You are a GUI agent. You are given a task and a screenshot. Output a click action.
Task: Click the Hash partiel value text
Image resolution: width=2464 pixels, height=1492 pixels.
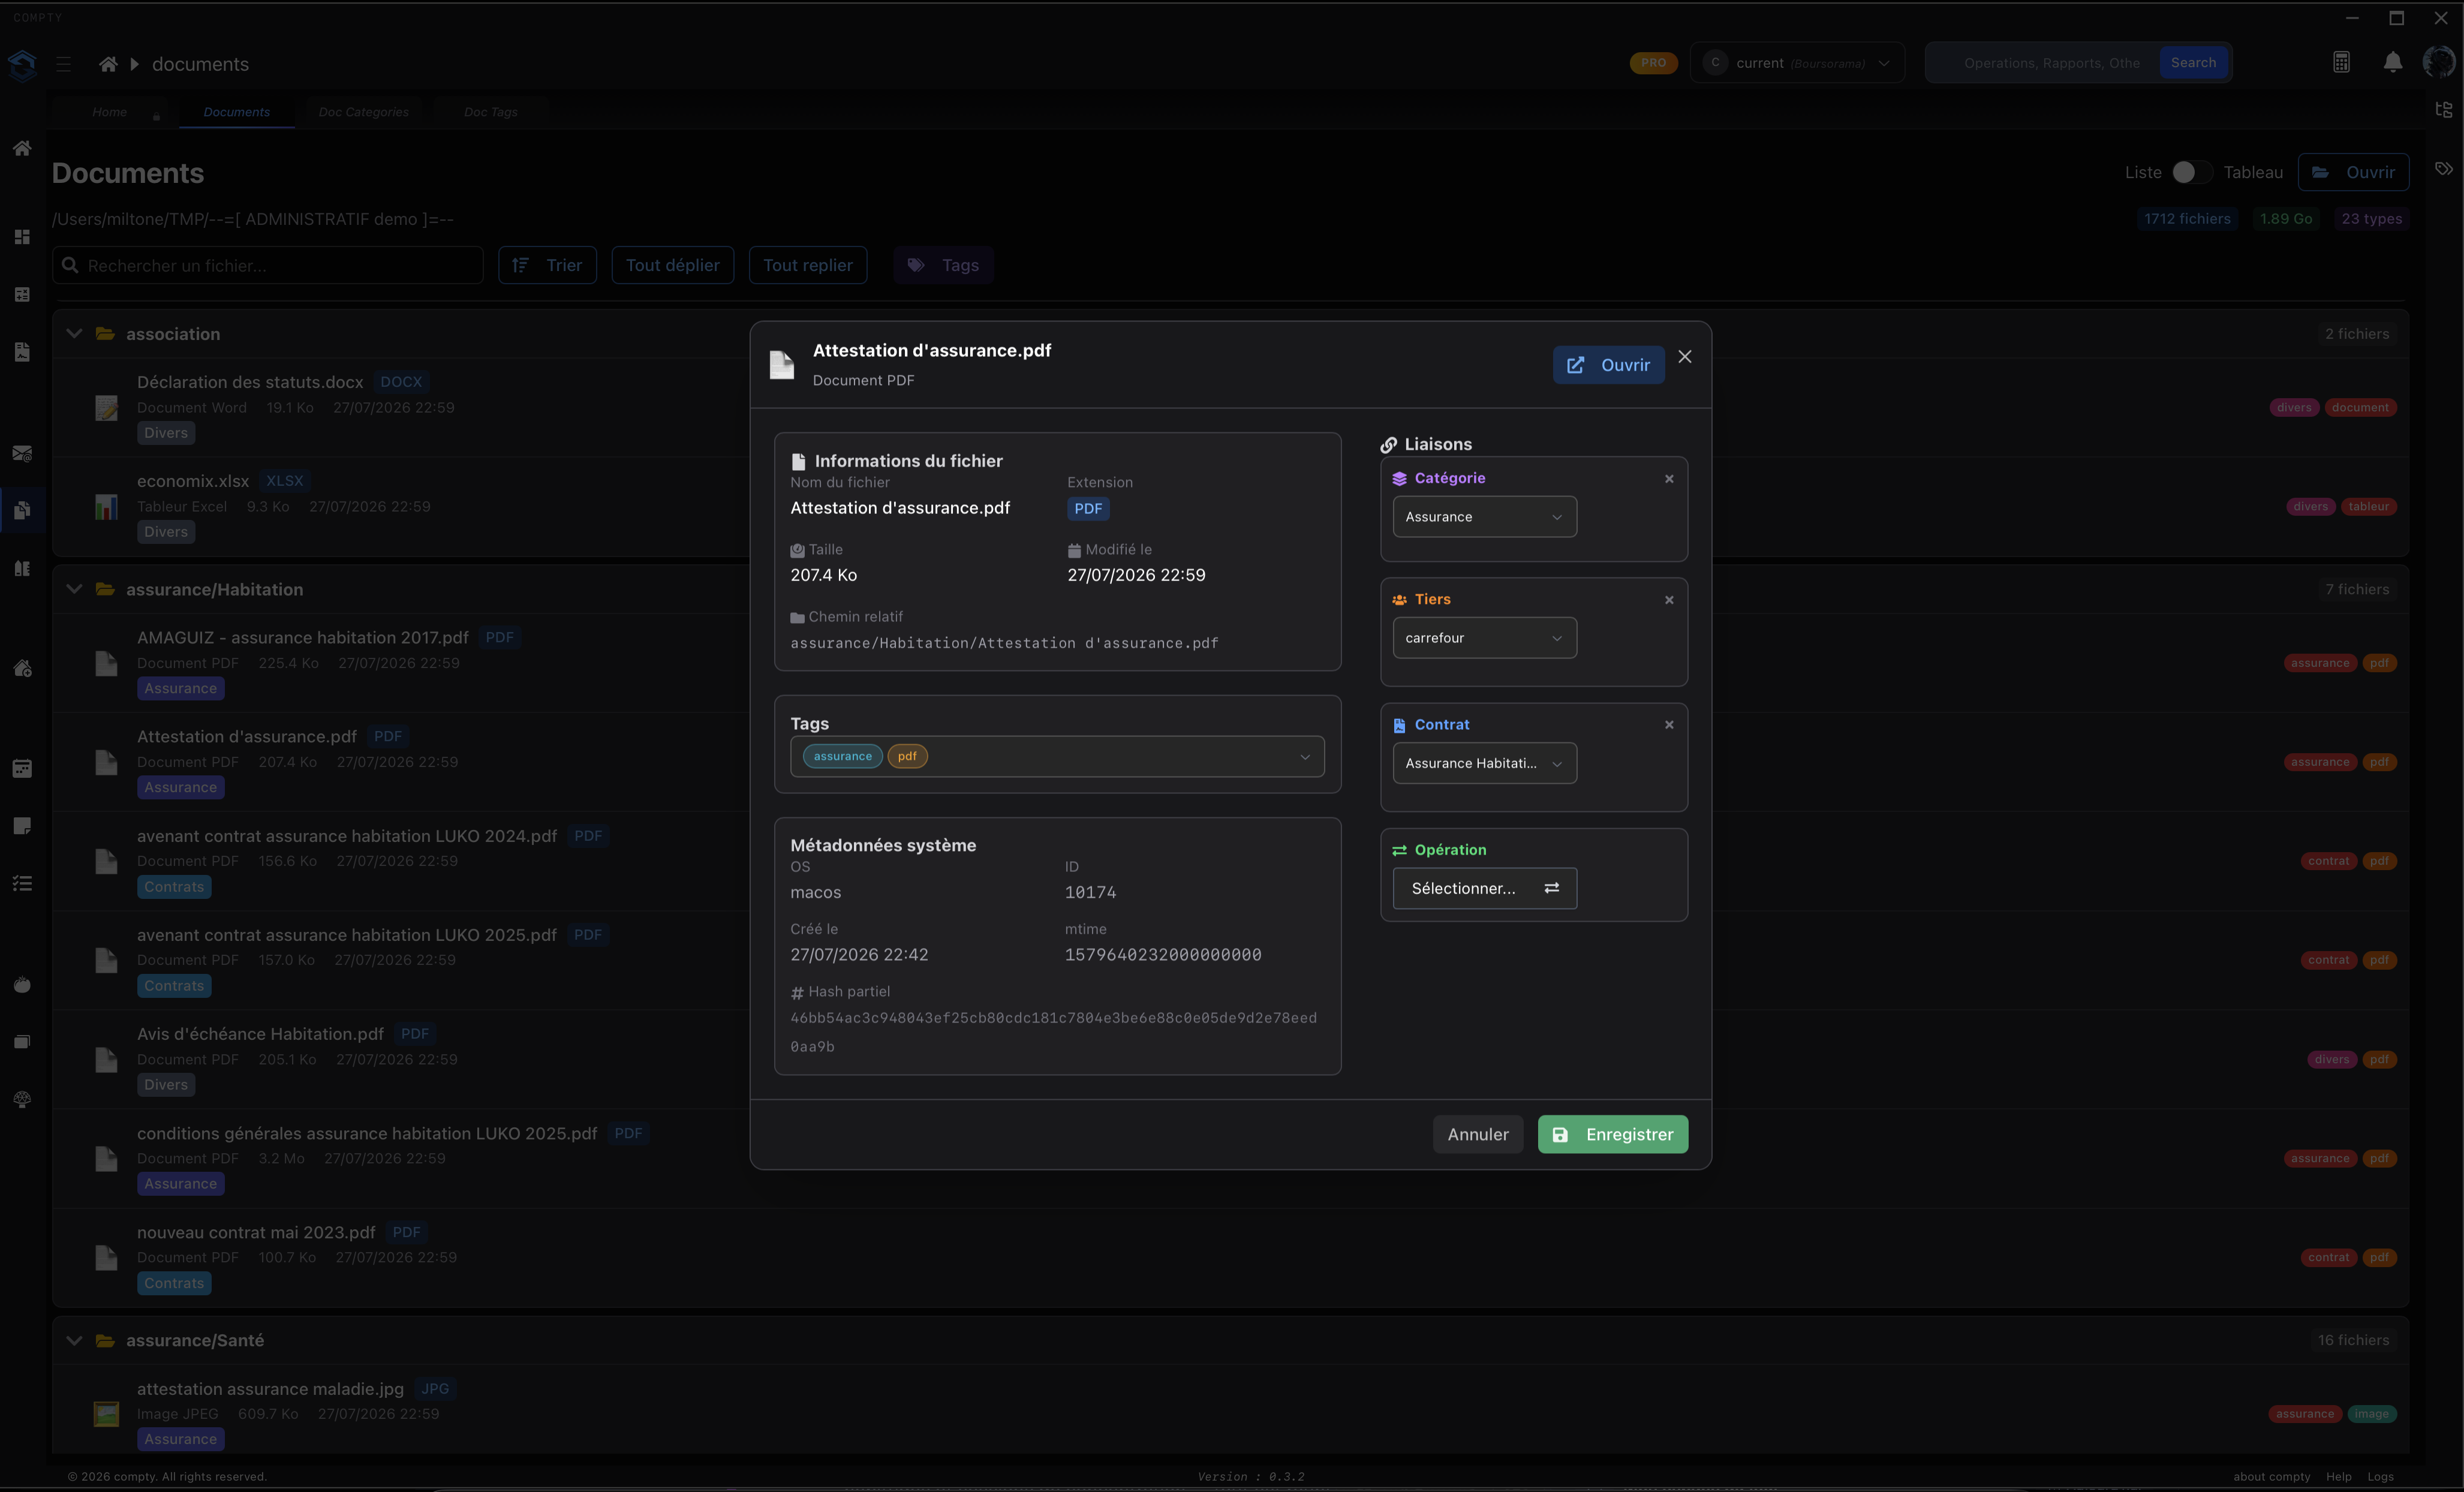coord(1053,1033)
